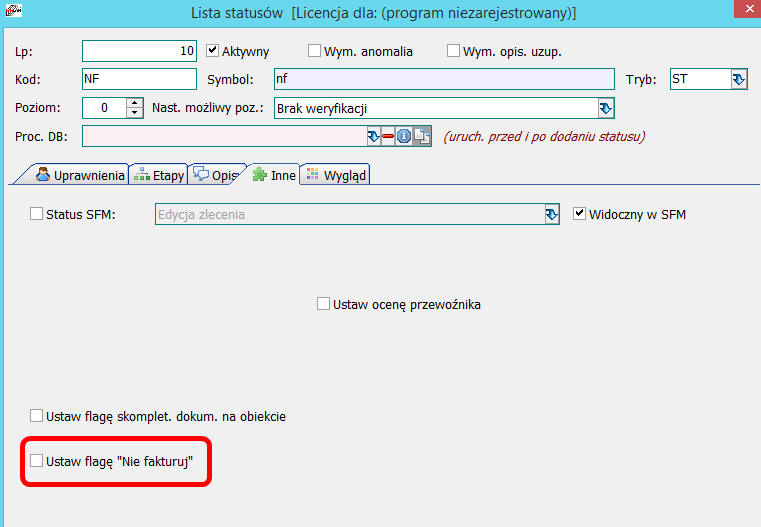
Task: Enable Ustaw flagę skomplet. dokum. na obiekcie
Action: pyautogui.click(x=36, y=415)
